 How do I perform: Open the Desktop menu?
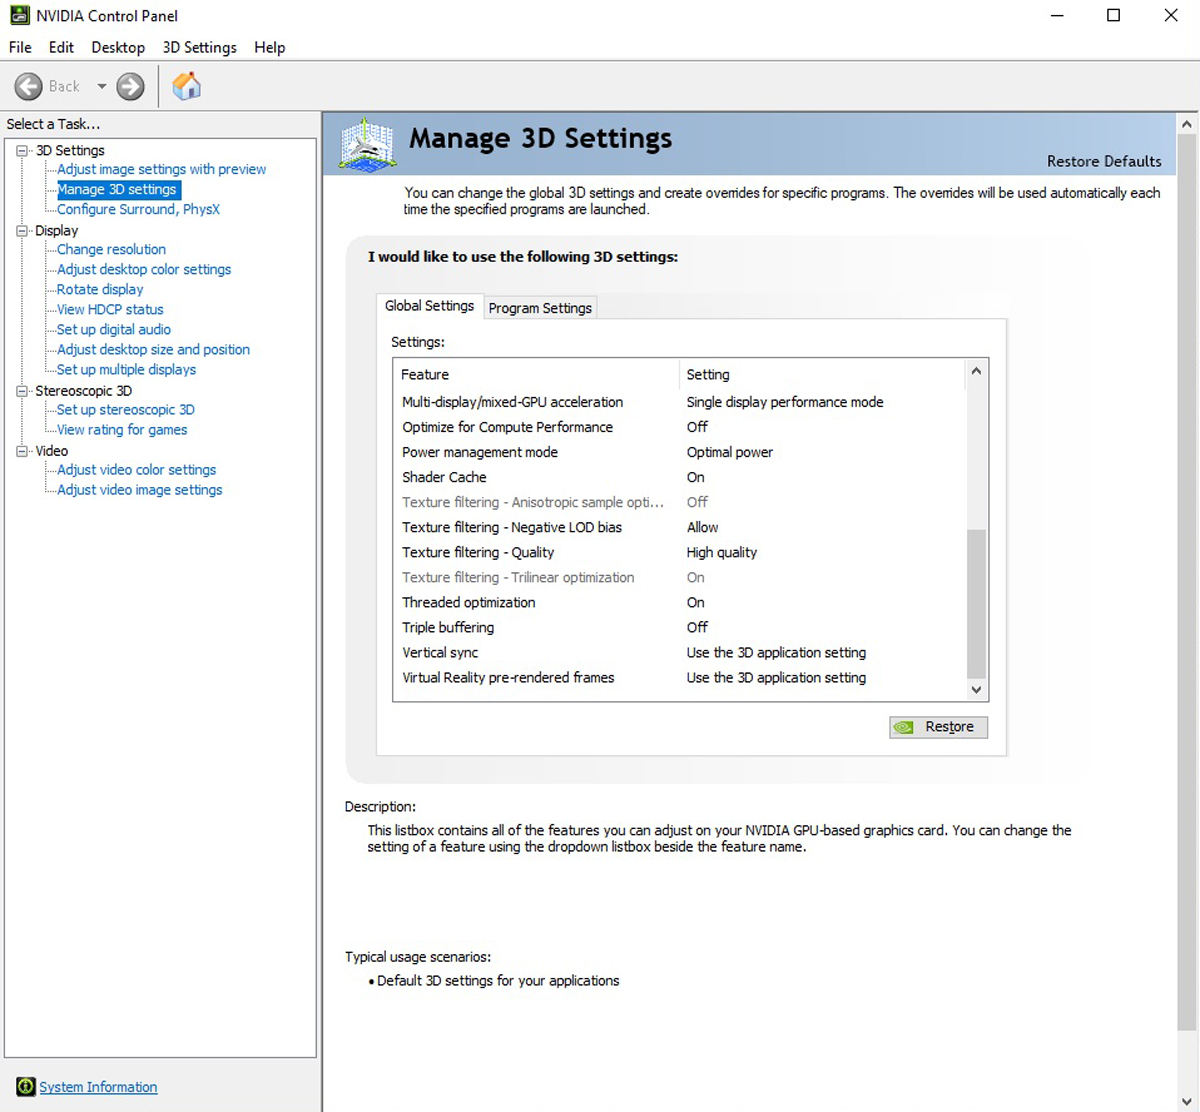(118, 47)
